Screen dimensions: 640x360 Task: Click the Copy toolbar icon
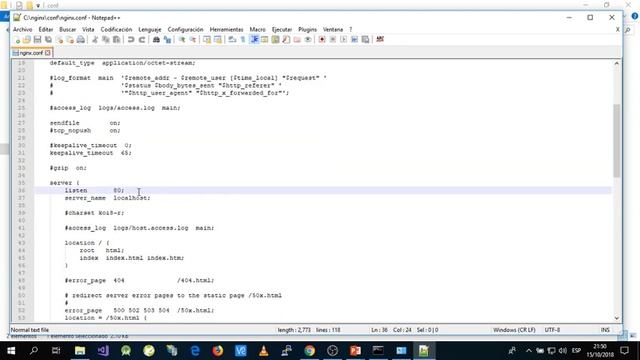pos(106,40)
